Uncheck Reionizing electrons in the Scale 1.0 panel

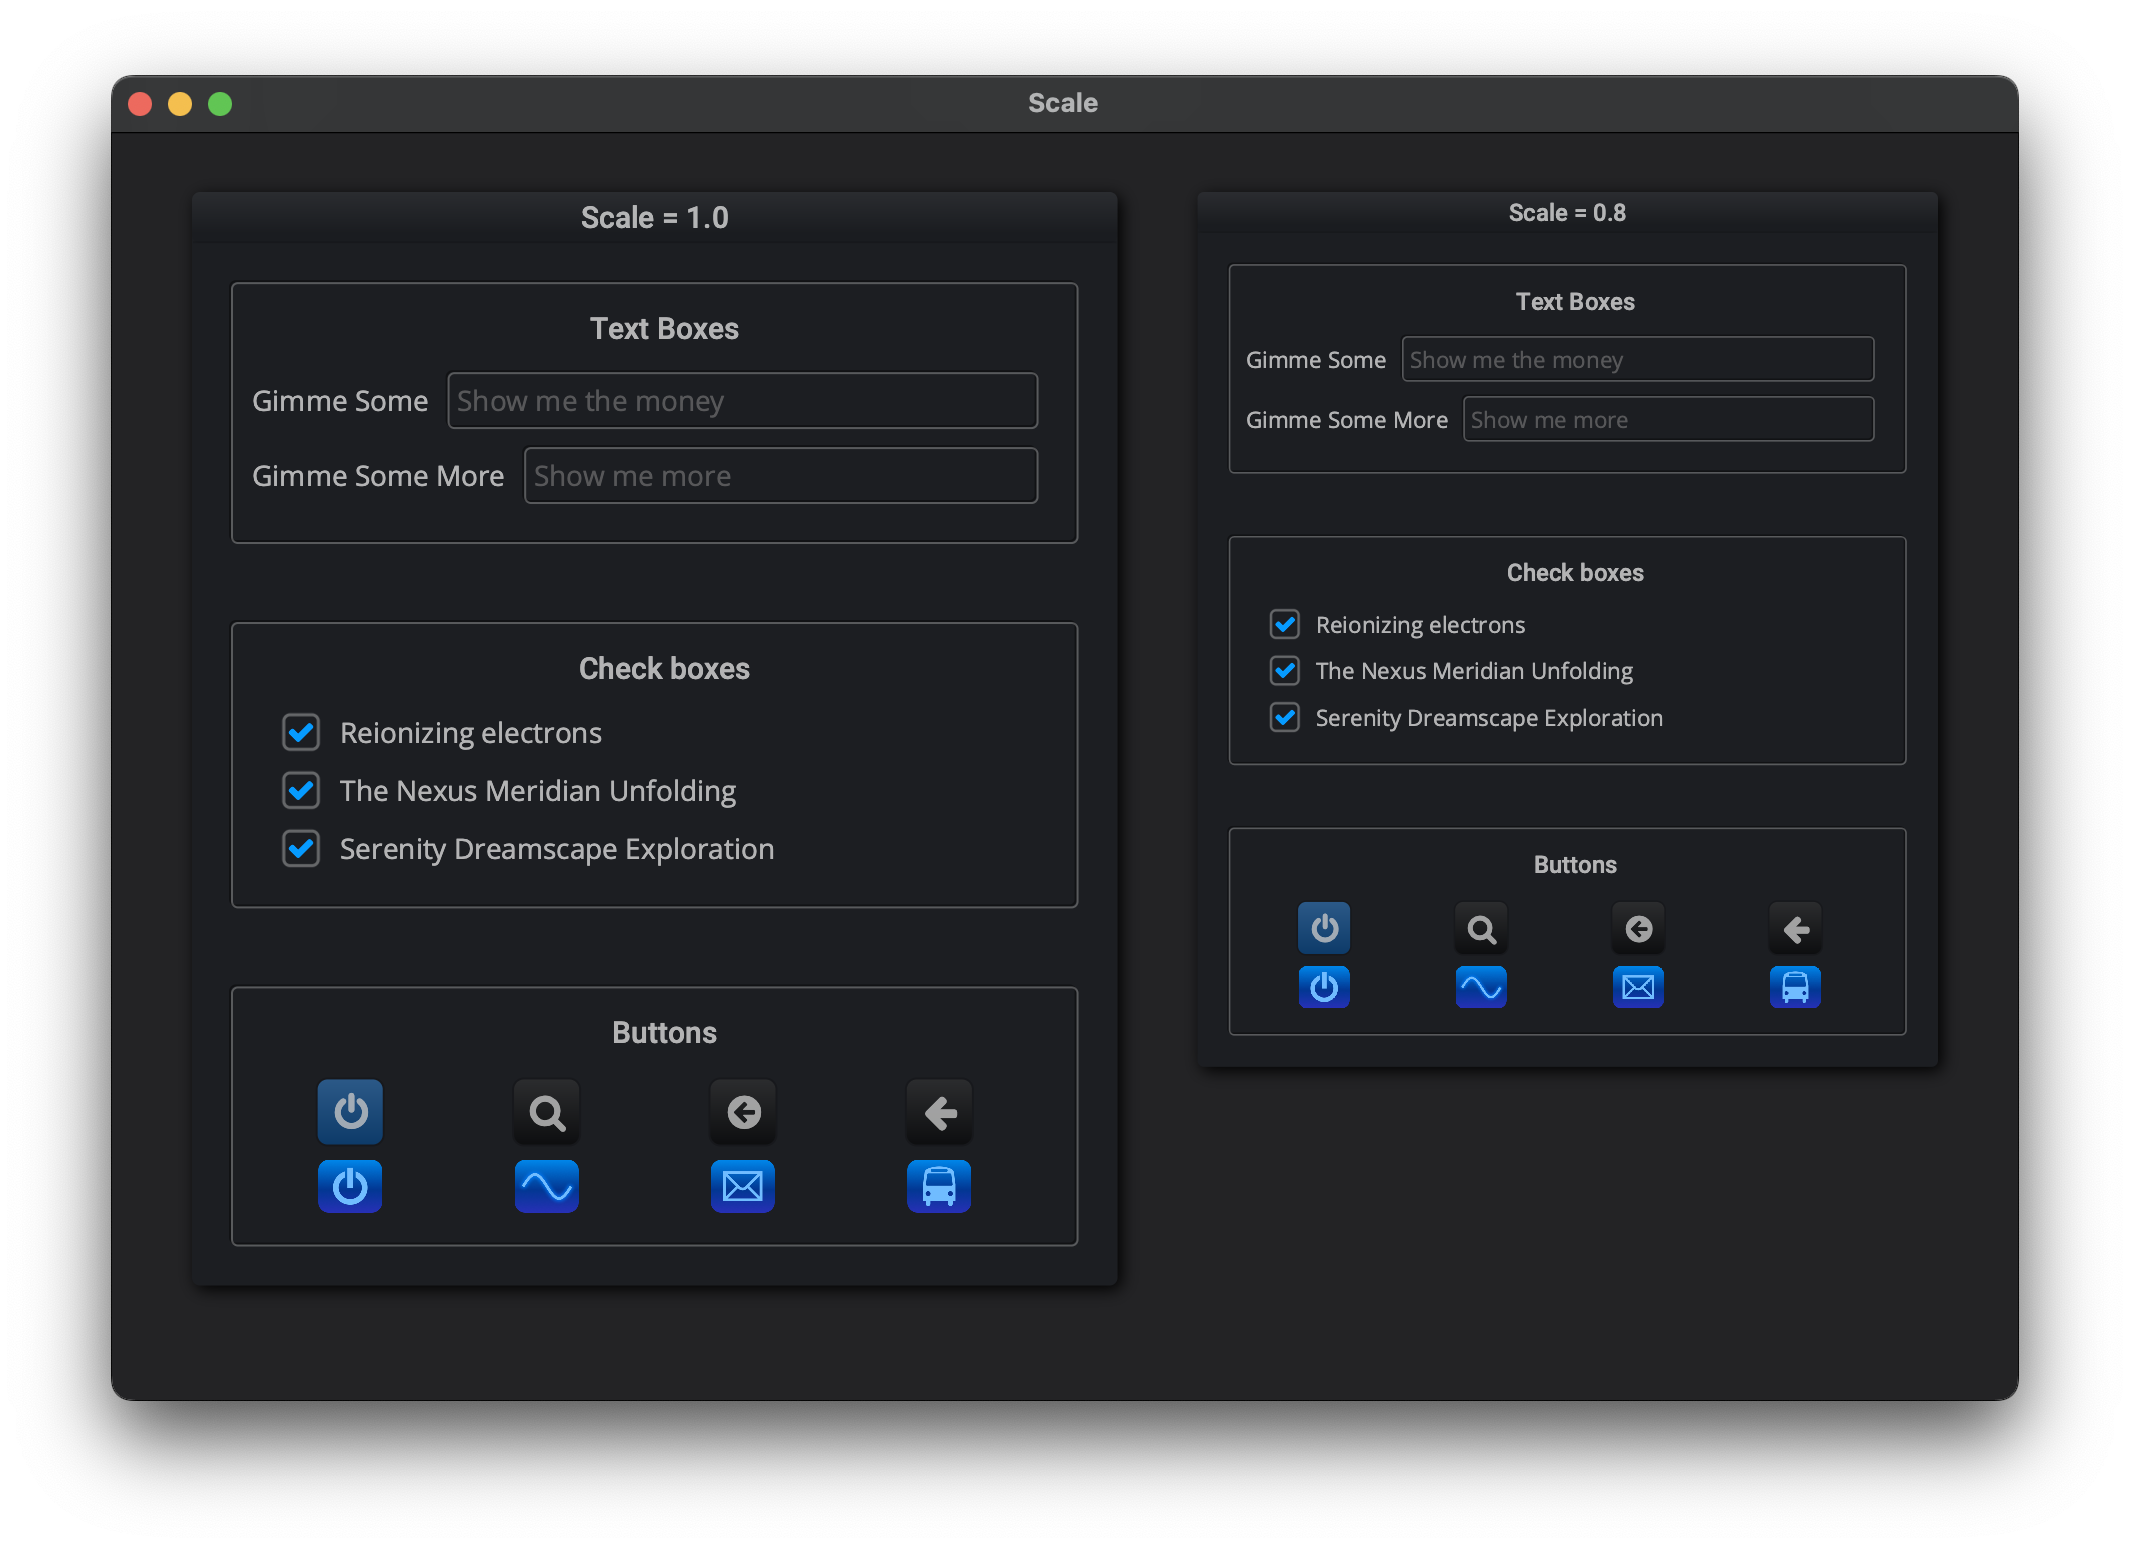(x=301, y=732)
